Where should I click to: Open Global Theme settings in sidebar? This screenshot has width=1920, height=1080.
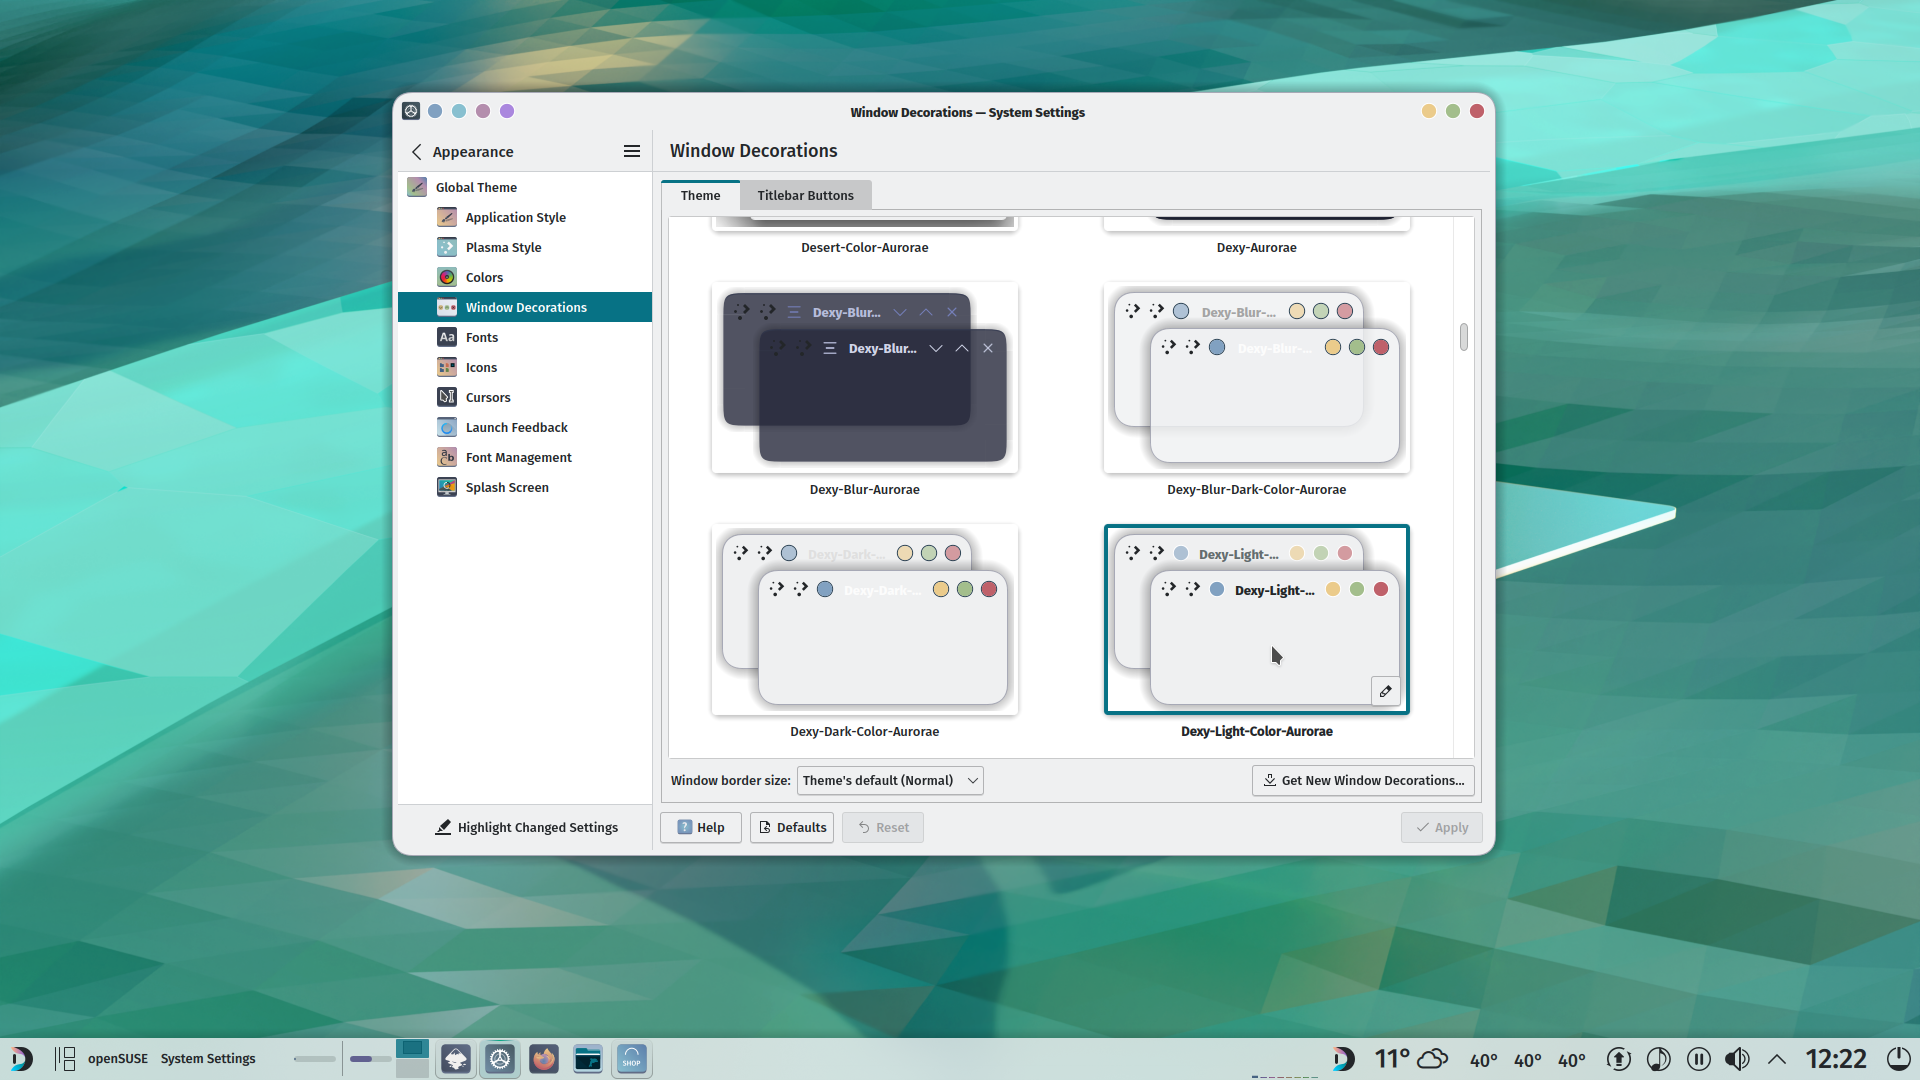(x=524, y=187)
